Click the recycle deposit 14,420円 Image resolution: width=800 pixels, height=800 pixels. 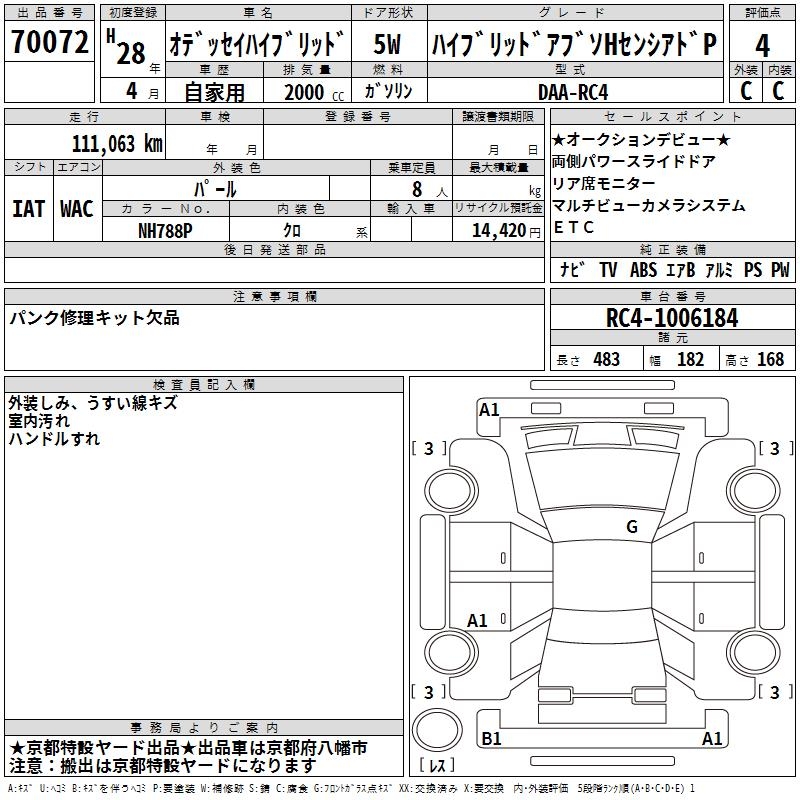(x=506, y=231)
